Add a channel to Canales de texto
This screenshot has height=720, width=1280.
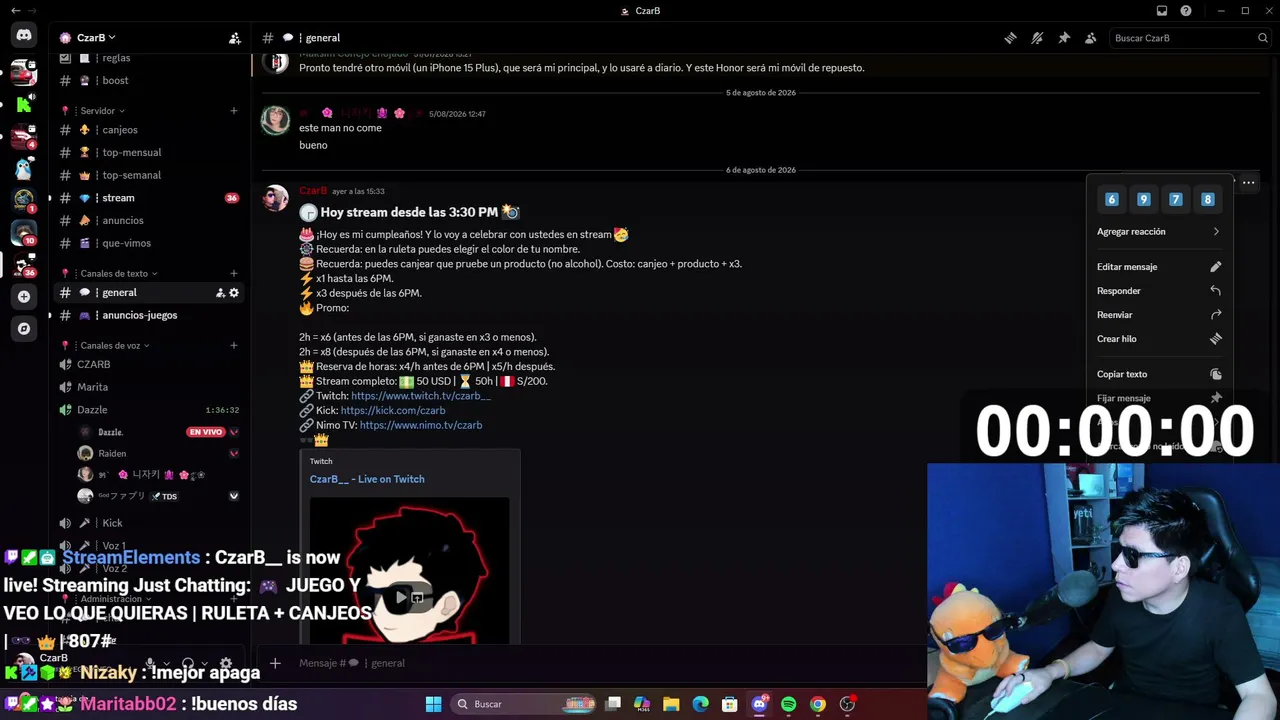(234, 273)
